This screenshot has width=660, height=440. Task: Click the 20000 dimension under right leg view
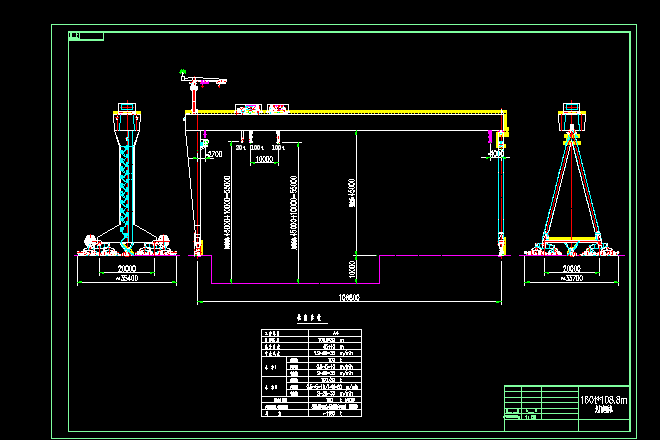(572, 268)
